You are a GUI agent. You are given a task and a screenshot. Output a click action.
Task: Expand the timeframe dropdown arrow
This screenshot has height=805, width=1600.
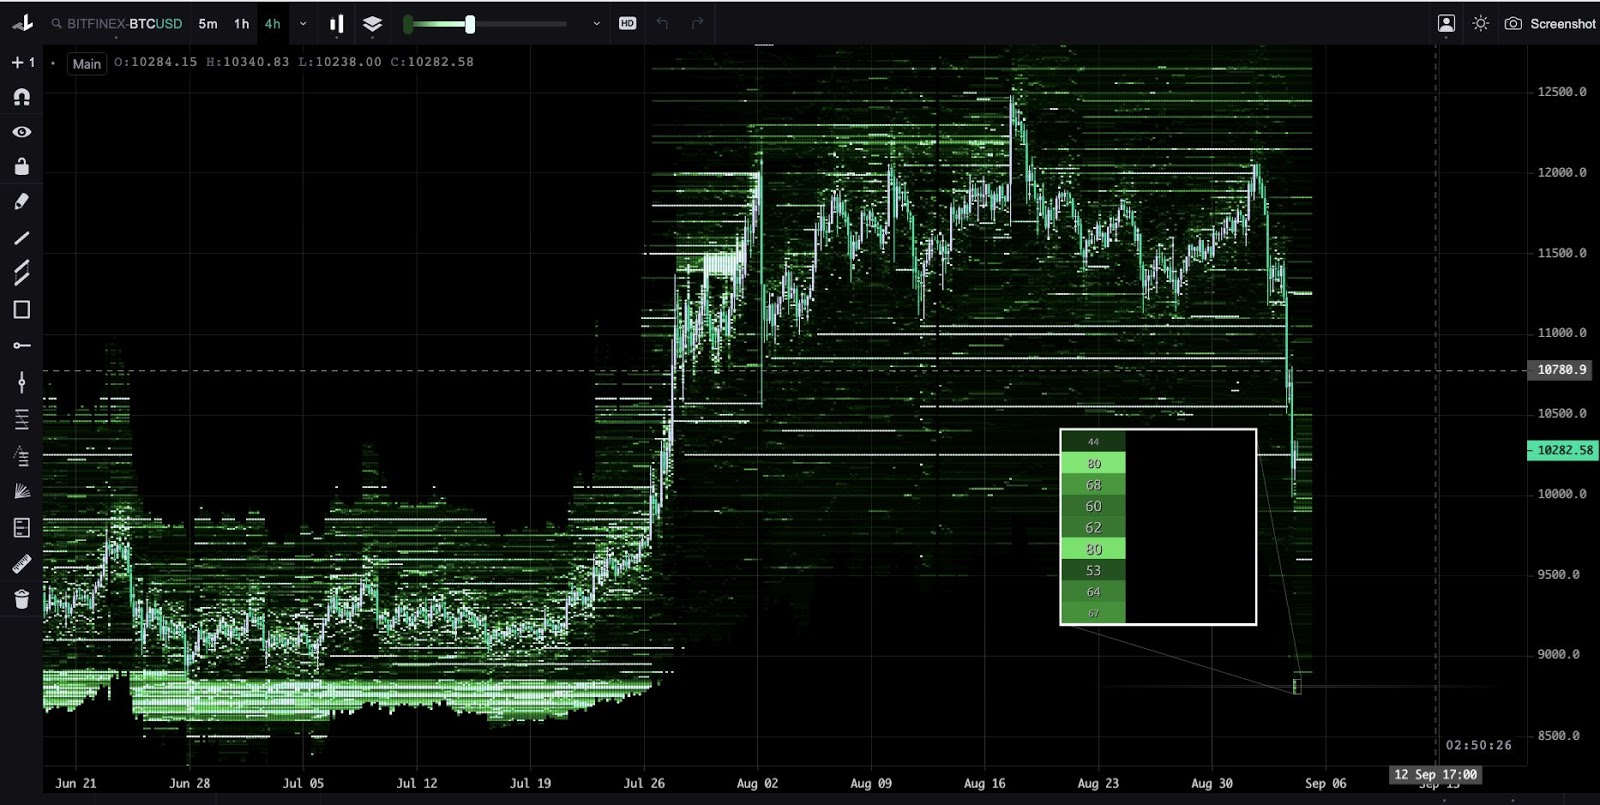point(303,23)
